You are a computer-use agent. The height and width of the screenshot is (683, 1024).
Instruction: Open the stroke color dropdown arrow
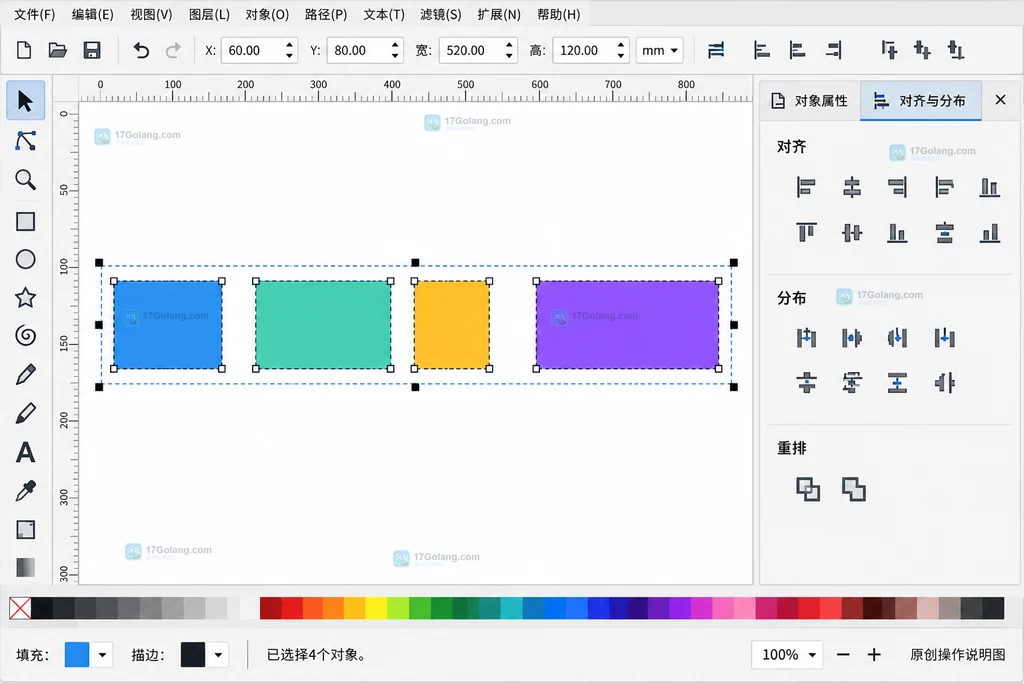(x=218, y=654)
